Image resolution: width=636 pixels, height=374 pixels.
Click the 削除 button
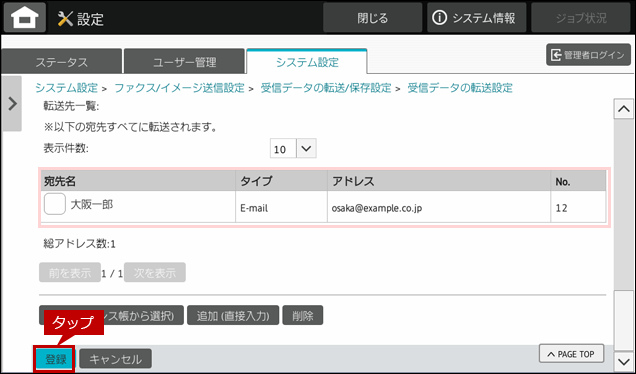303,315
